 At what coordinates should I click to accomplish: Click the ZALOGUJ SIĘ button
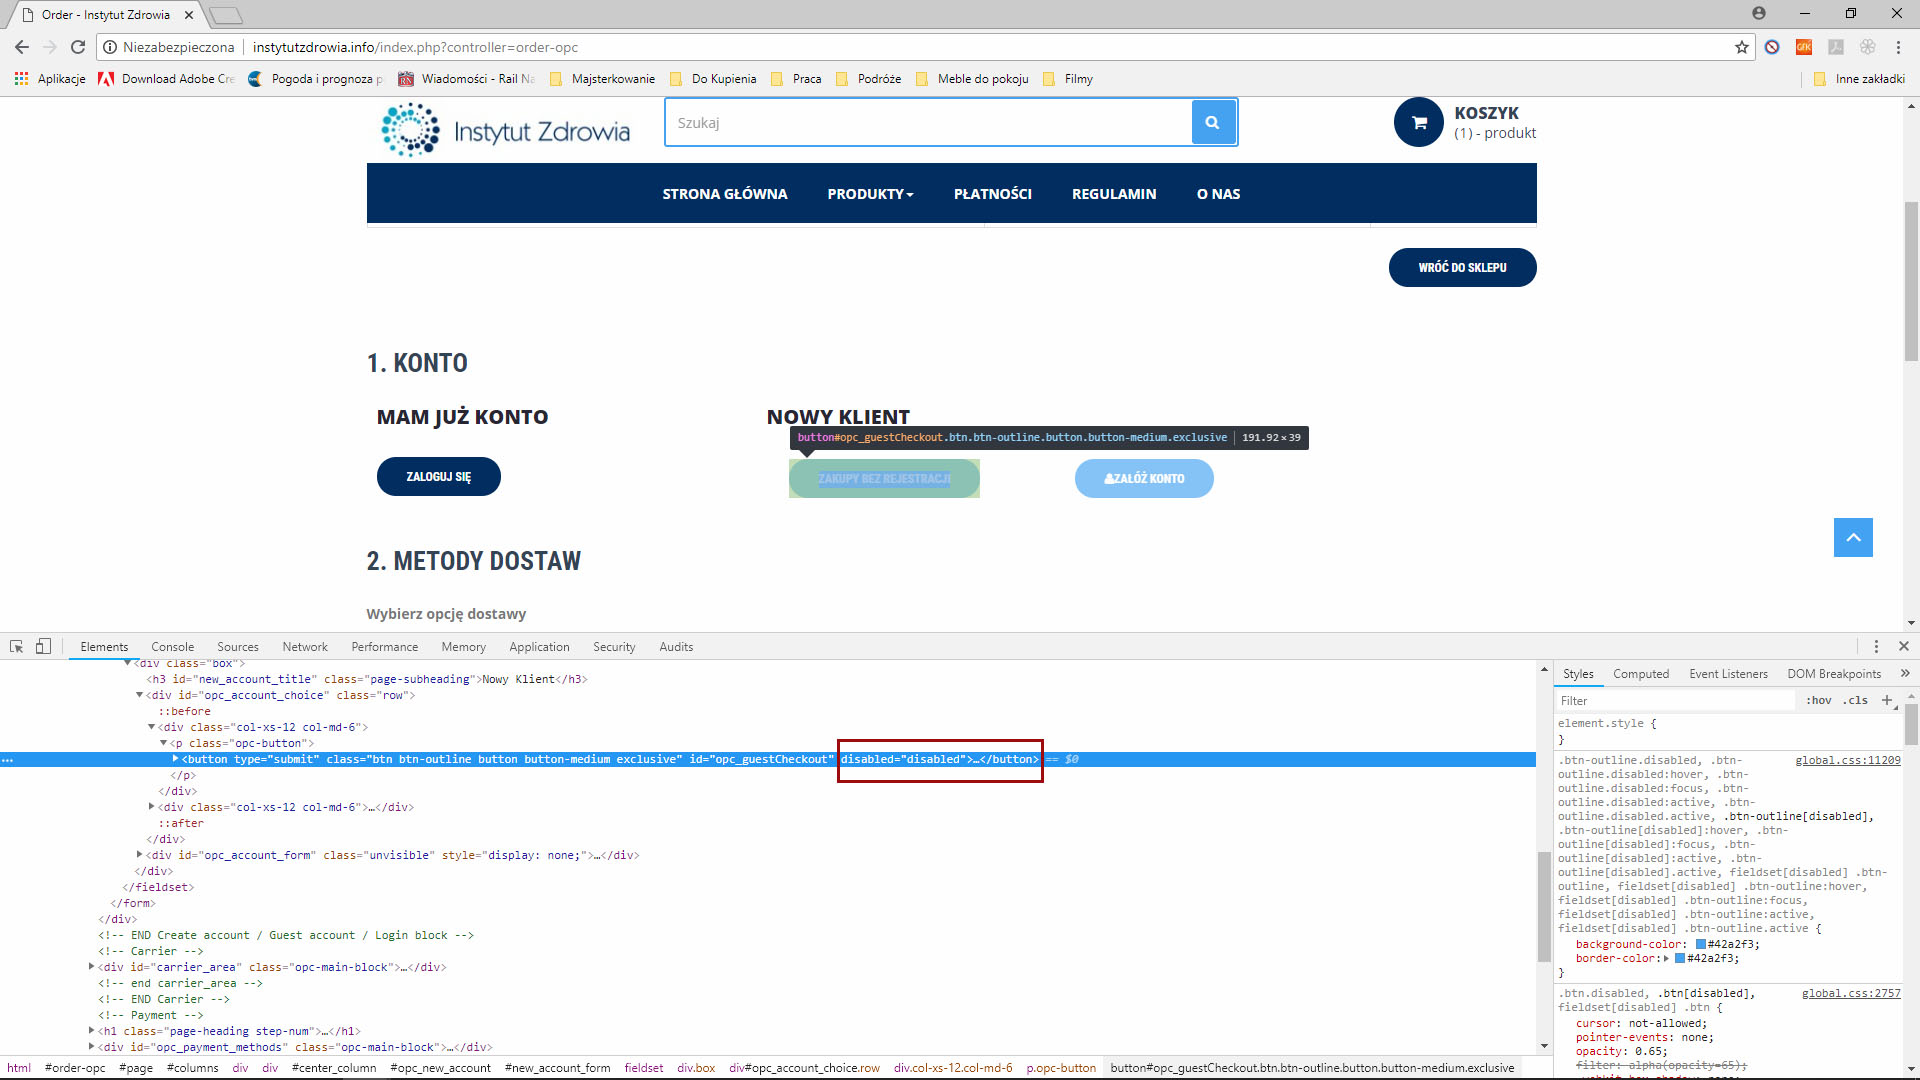point(438,477)
